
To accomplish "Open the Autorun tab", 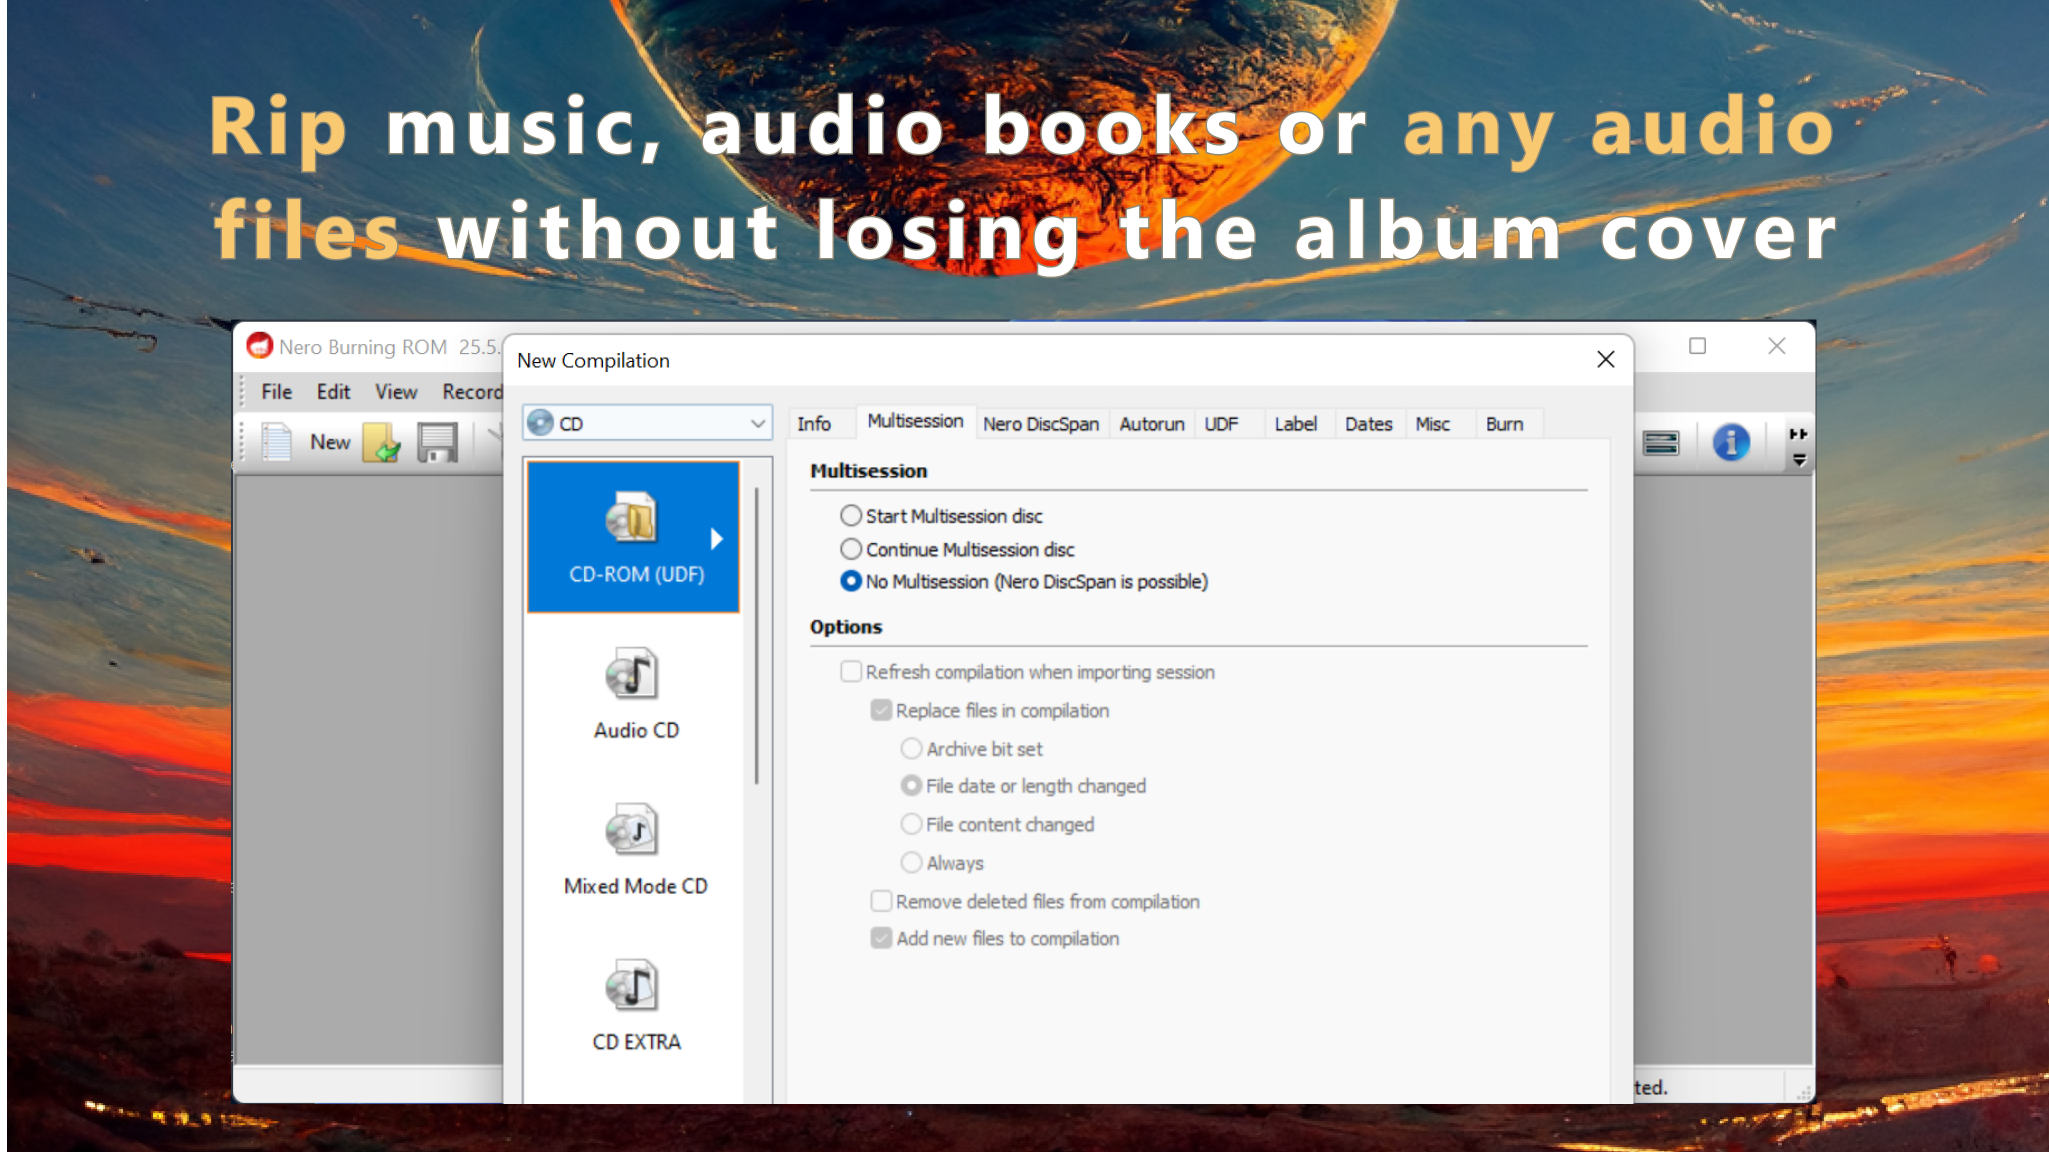I will pos(1151,424).
